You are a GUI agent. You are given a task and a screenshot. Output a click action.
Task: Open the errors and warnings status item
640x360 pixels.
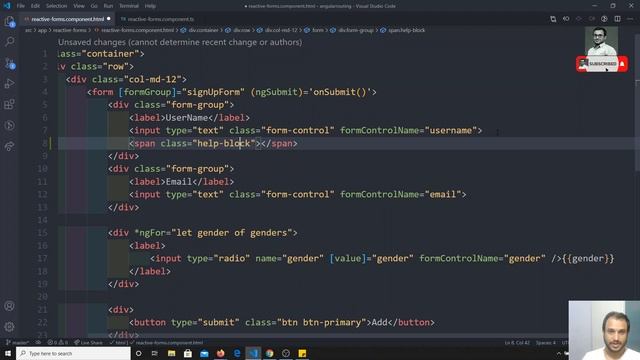pos(58,343)
